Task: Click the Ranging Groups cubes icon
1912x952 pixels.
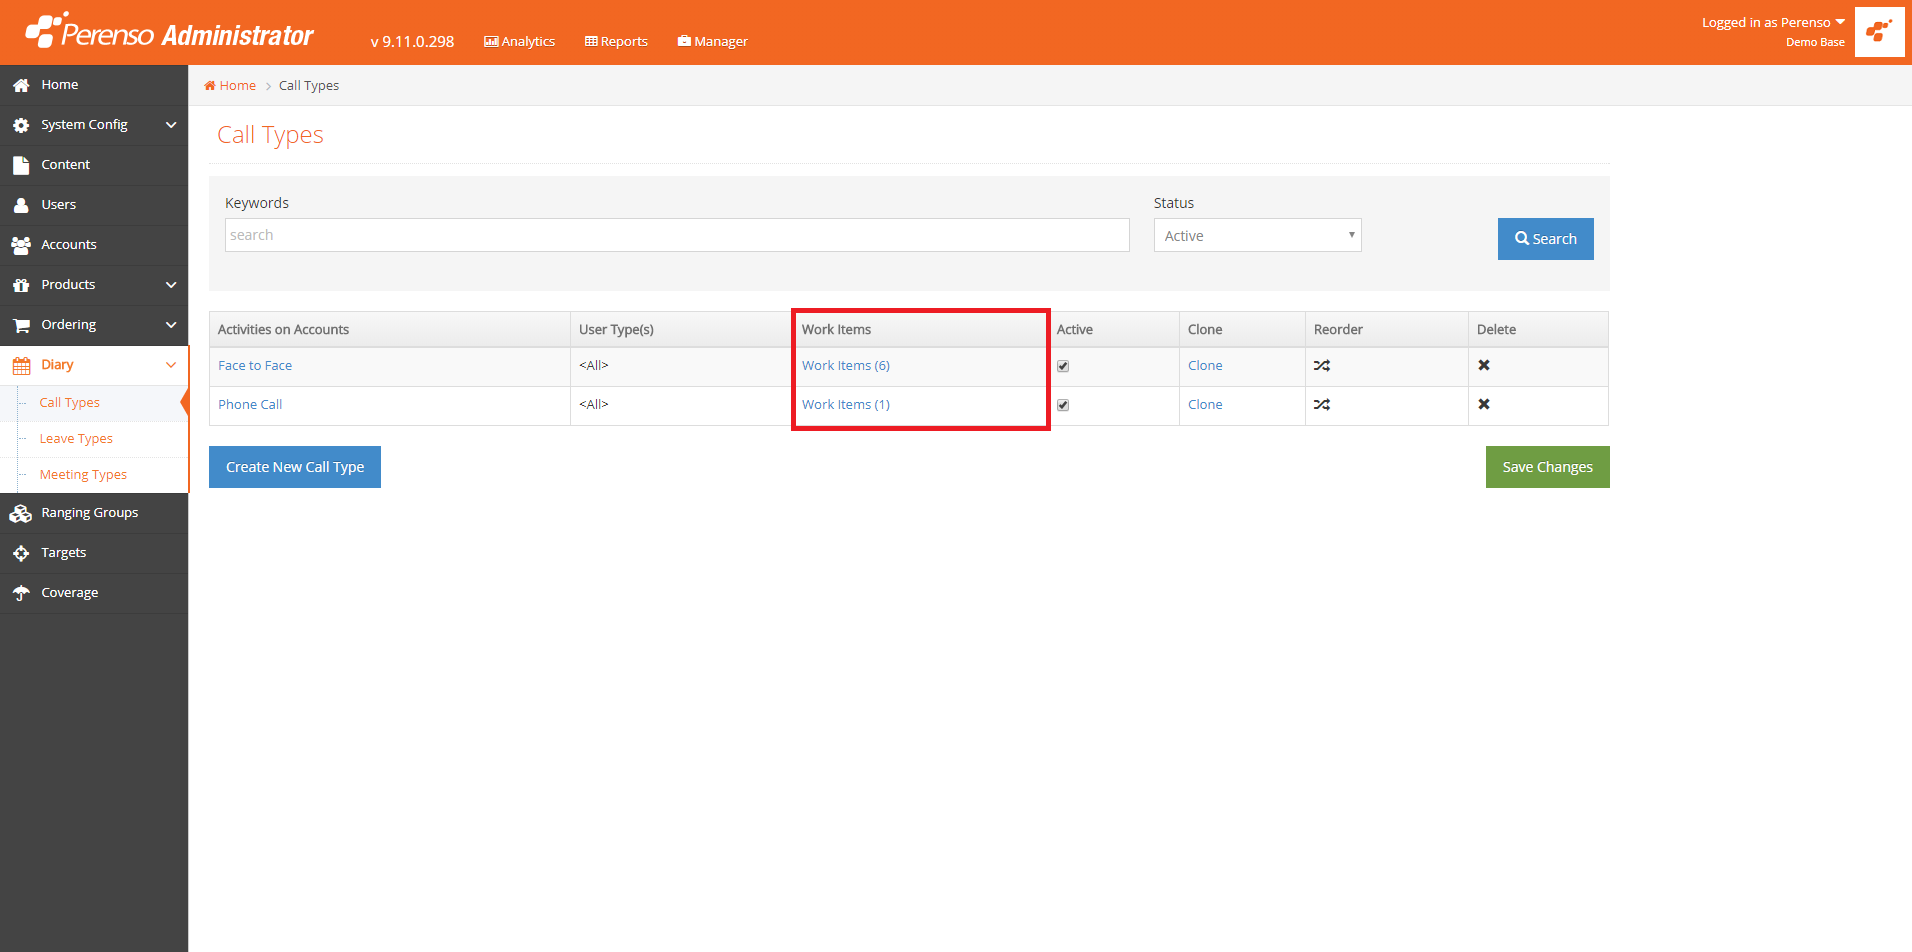Action: pyautogui.click(x=21, y=513)
